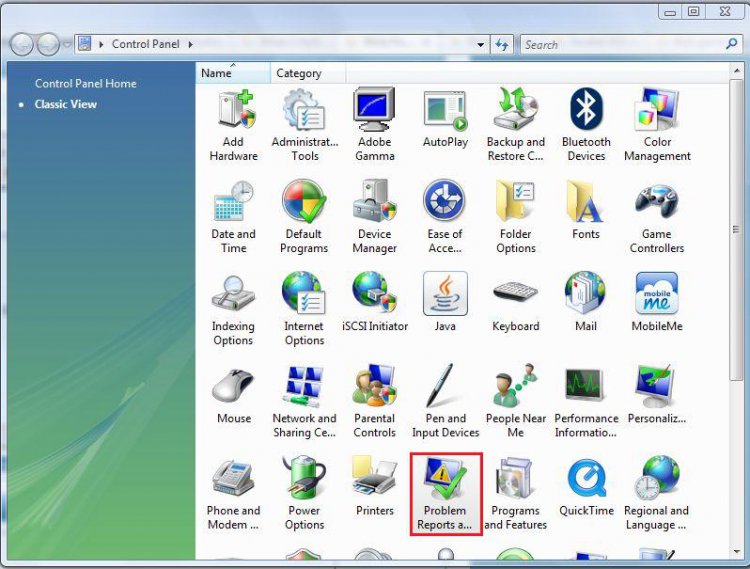Screen dimensions: 750x569
Task: Open Regional and Language Options
Action: pyautogui.click(x=657, y=494)
